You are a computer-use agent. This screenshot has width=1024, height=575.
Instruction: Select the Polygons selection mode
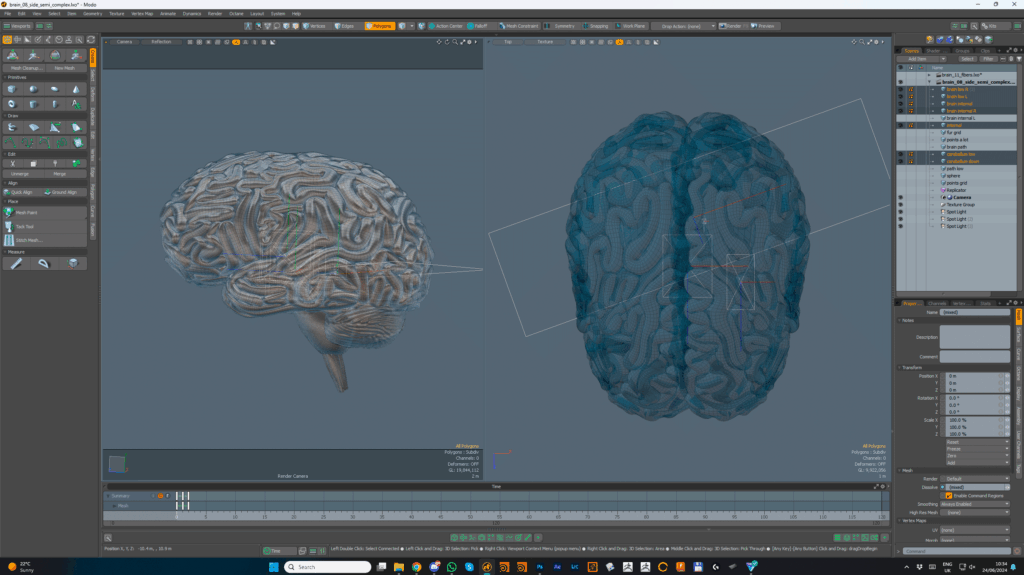[x=380, y=26]
